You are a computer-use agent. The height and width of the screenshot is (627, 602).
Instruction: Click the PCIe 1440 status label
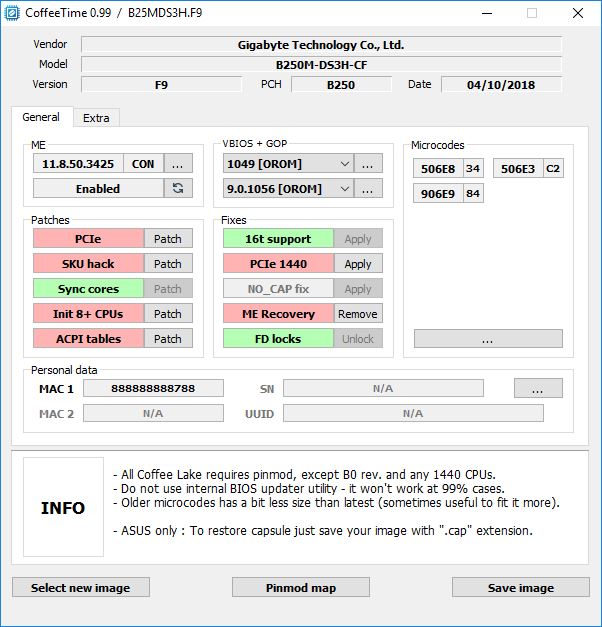tap(278, 264)
